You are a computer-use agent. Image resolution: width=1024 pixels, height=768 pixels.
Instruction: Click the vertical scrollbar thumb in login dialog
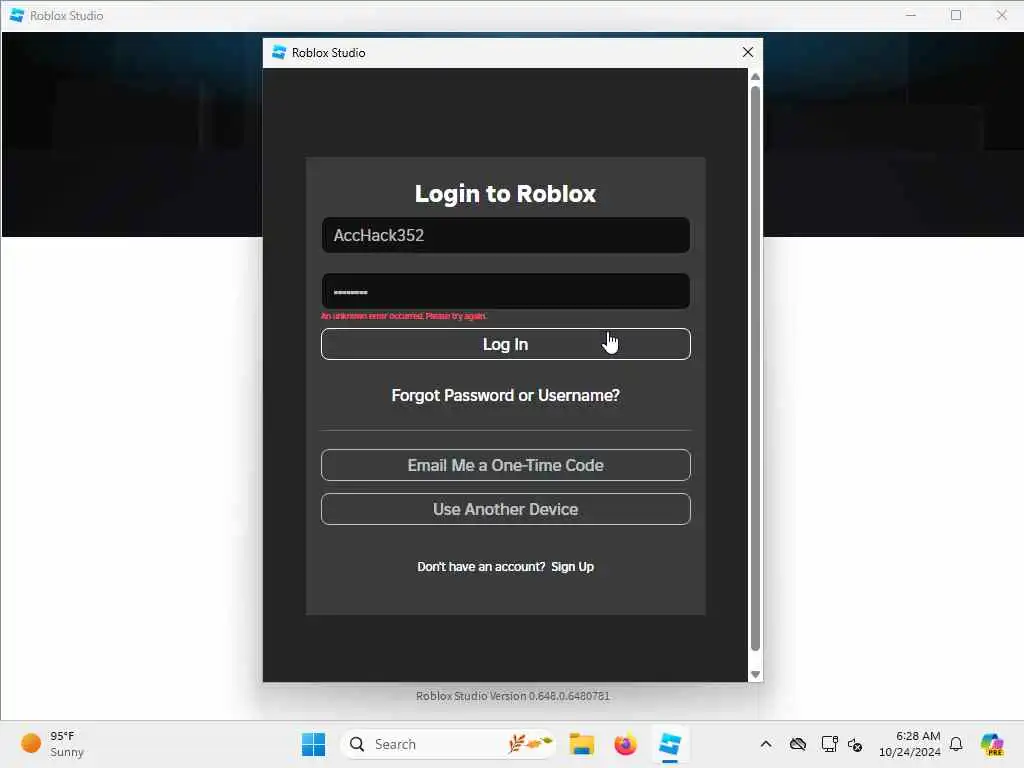click(x=756, y=368)
